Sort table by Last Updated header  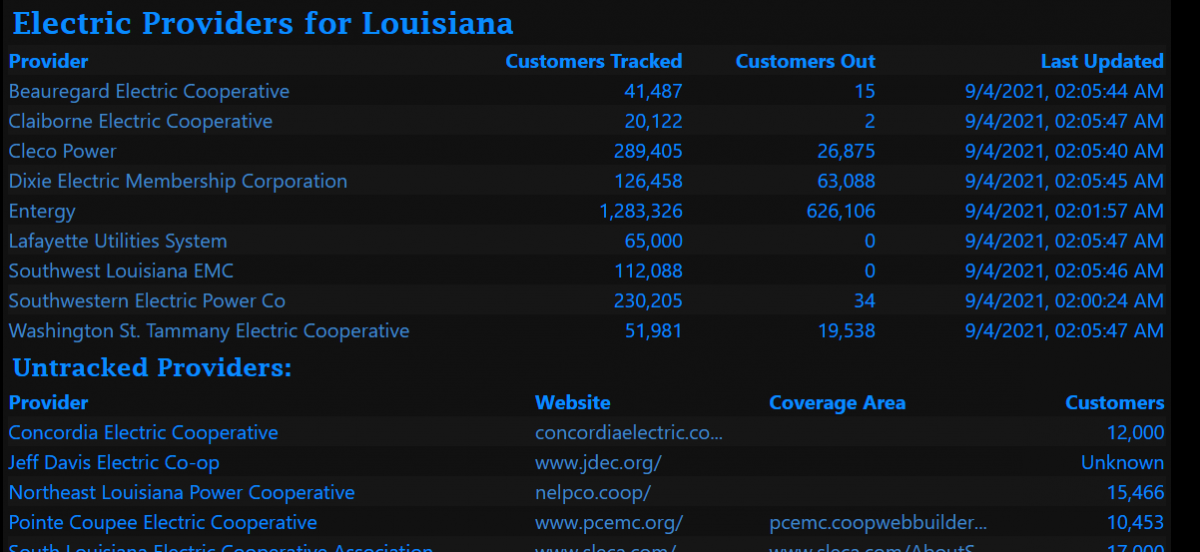[1102, 61]
